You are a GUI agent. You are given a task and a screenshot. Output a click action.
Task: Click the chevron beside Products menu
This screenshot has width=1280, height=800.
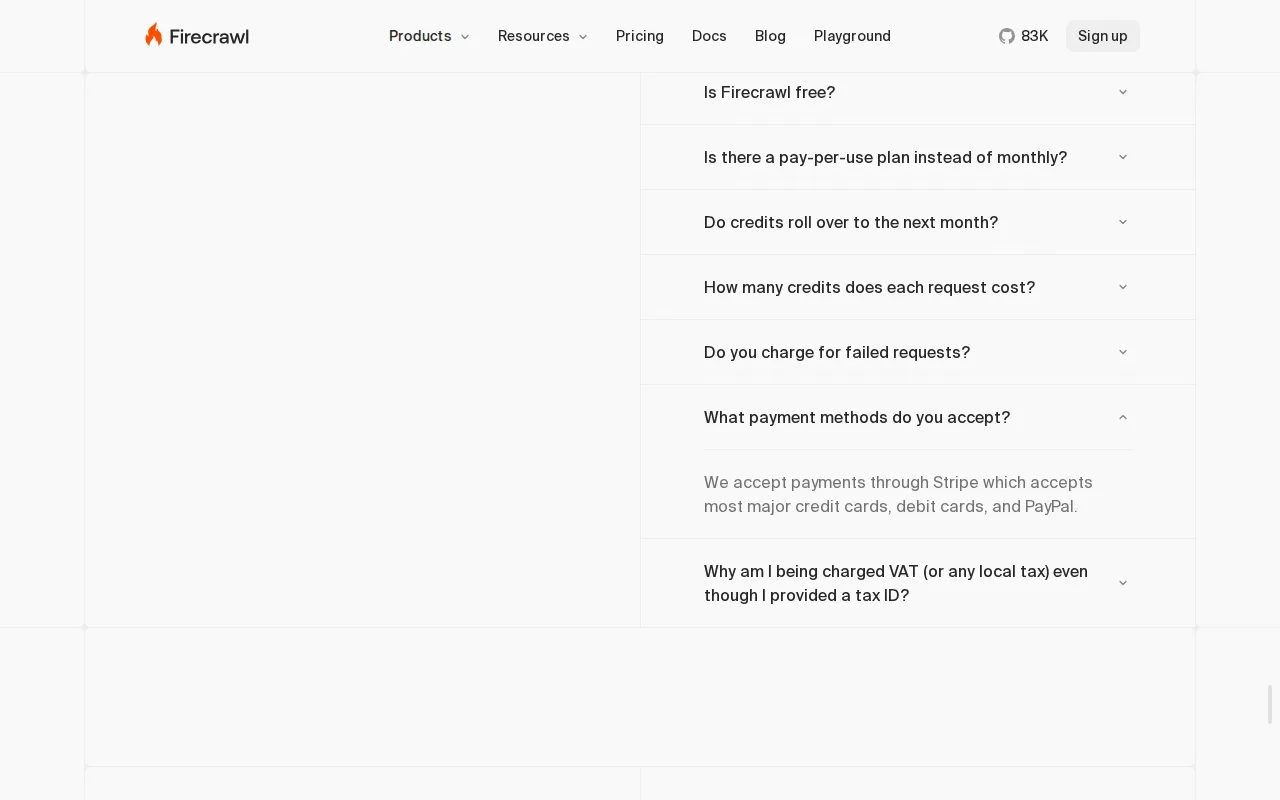coord(464,37)
